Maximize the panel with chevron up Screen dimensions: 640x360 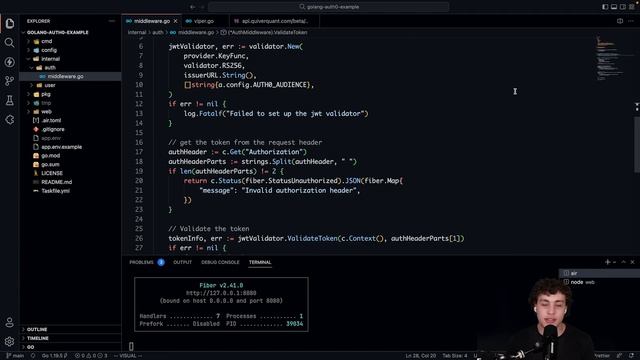623,262
